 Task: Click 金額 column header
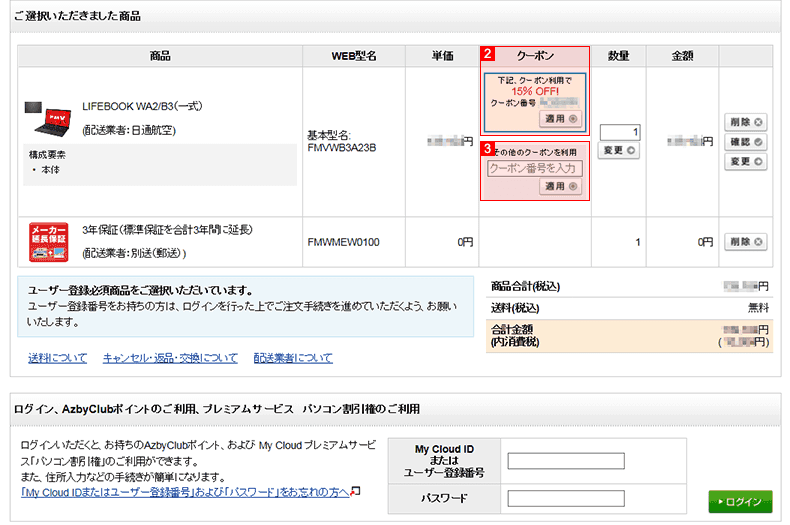tap(683, 56)
